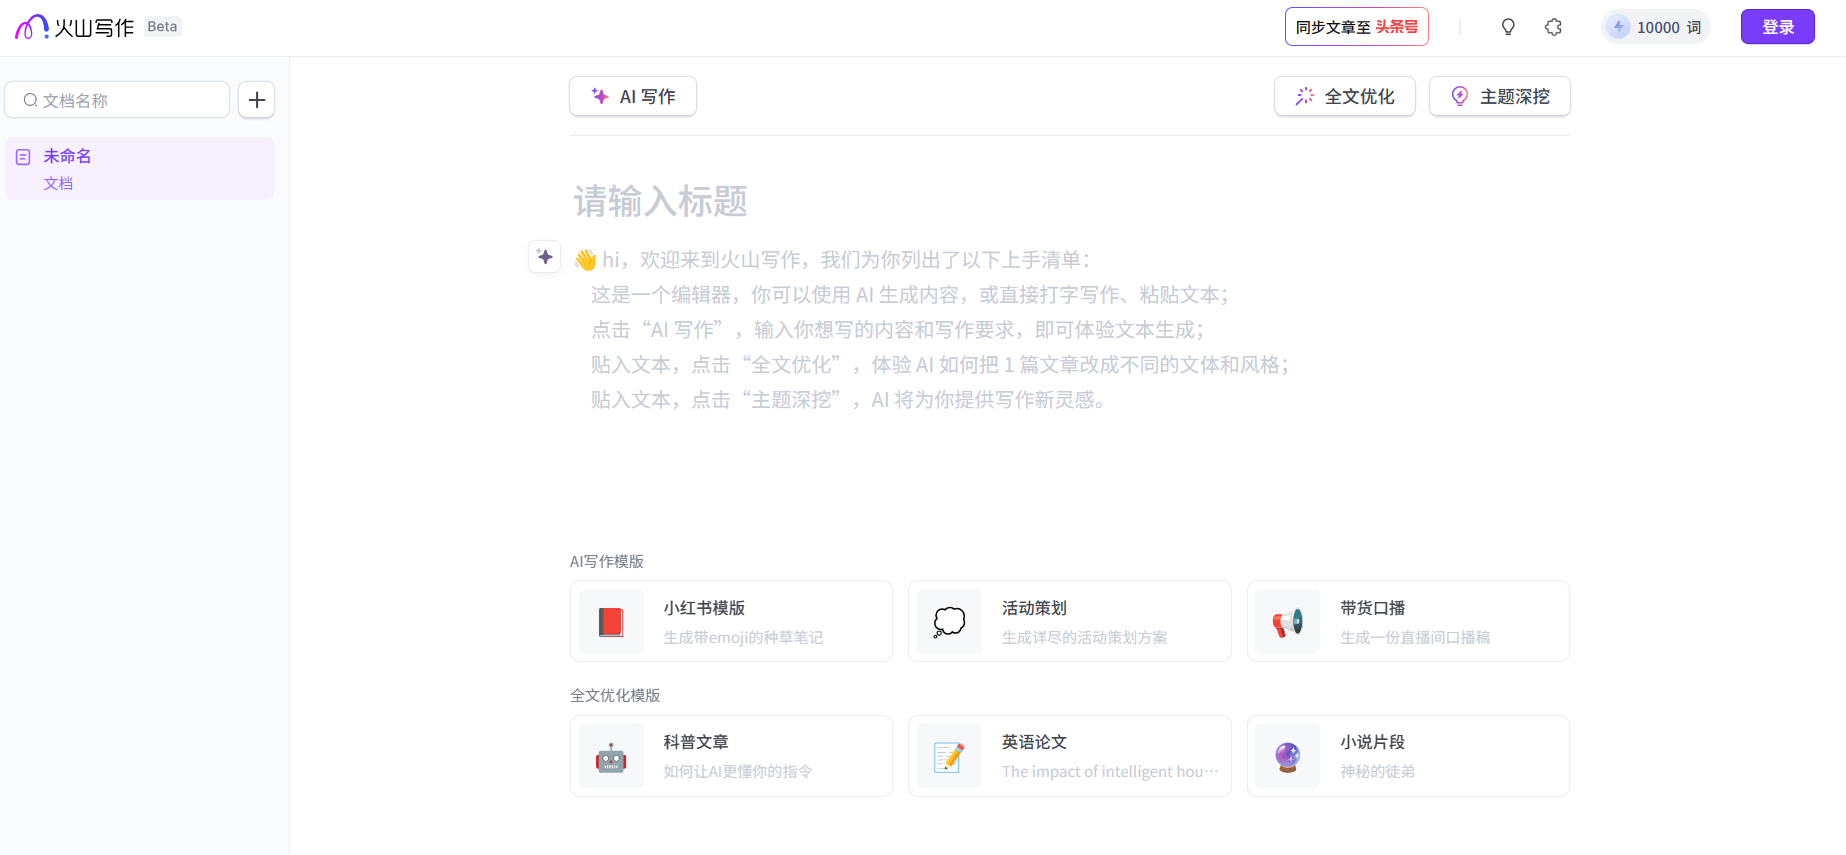The height and width of the screenshot is (855, 1846).
Task: Click the 全文优化模版 section heading
Action: (615, 695)
